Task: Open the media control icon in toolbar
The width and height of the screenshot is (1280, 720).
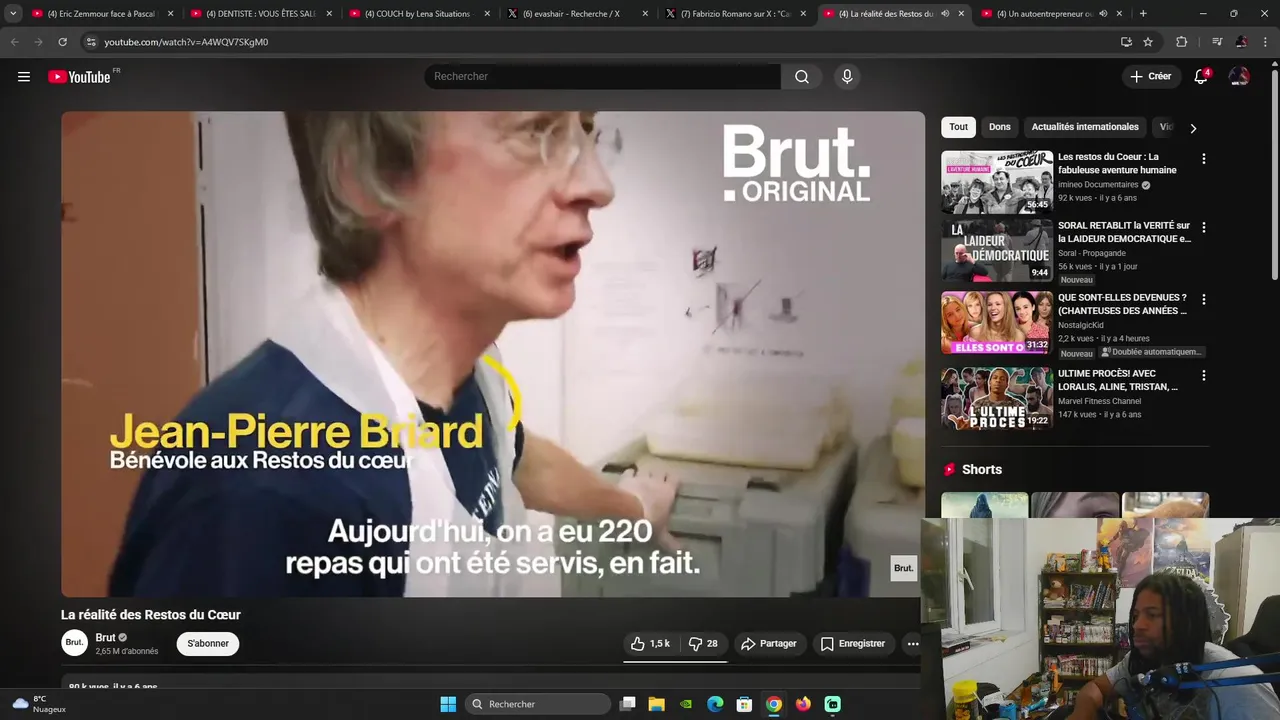Action: [1217, 42]
